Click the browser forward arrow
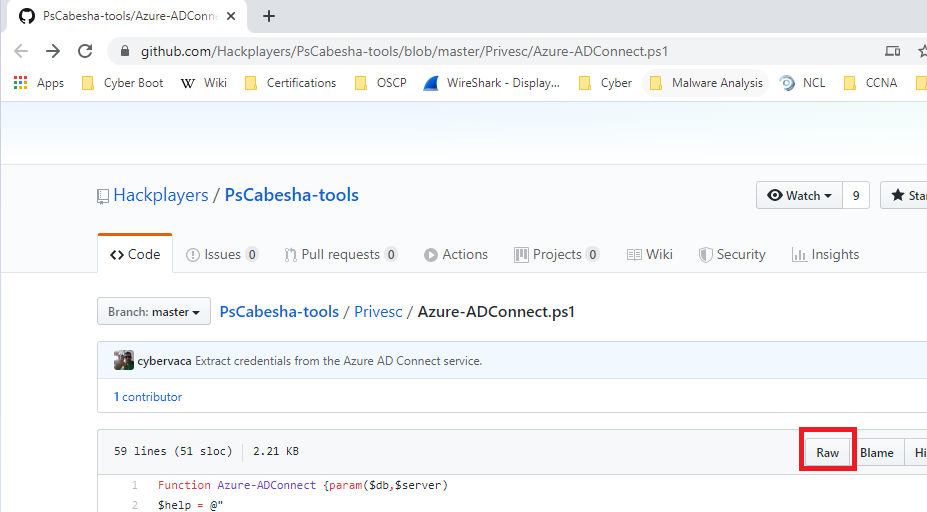This screenshot has height=512, width=927. pyautogui.click(x=53, y=51)
